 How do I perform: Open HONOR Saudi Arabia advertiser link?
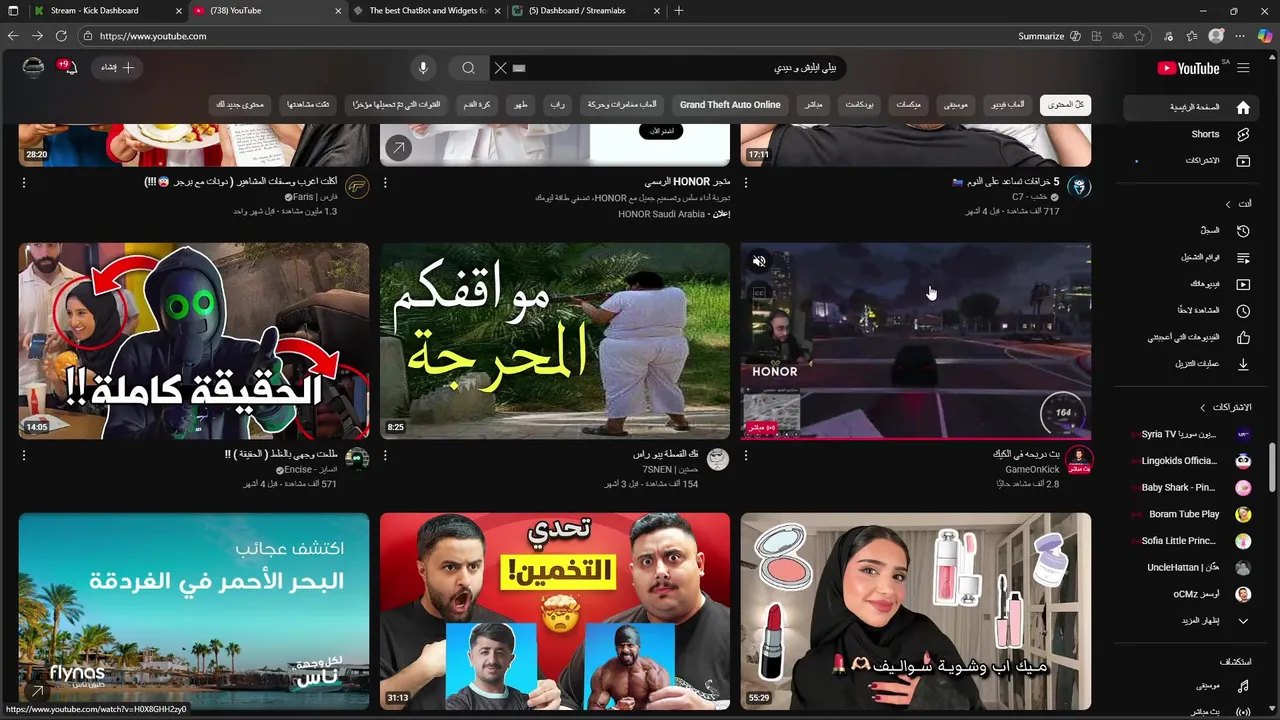(661, 214)
